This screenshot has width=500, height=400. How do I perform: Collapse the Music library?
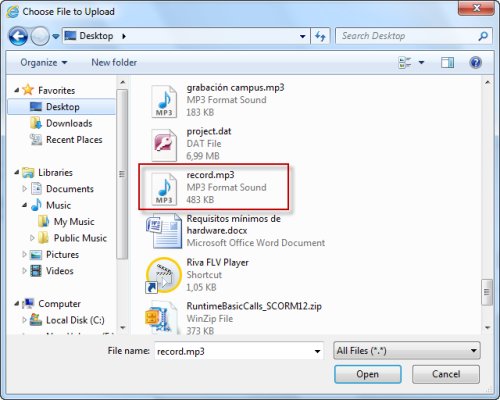coord(24,205)
